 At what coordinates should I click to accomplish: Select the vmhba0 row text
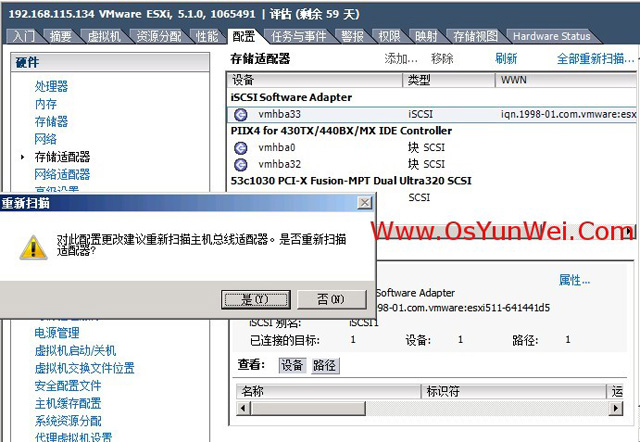click(x=277, y=147)
